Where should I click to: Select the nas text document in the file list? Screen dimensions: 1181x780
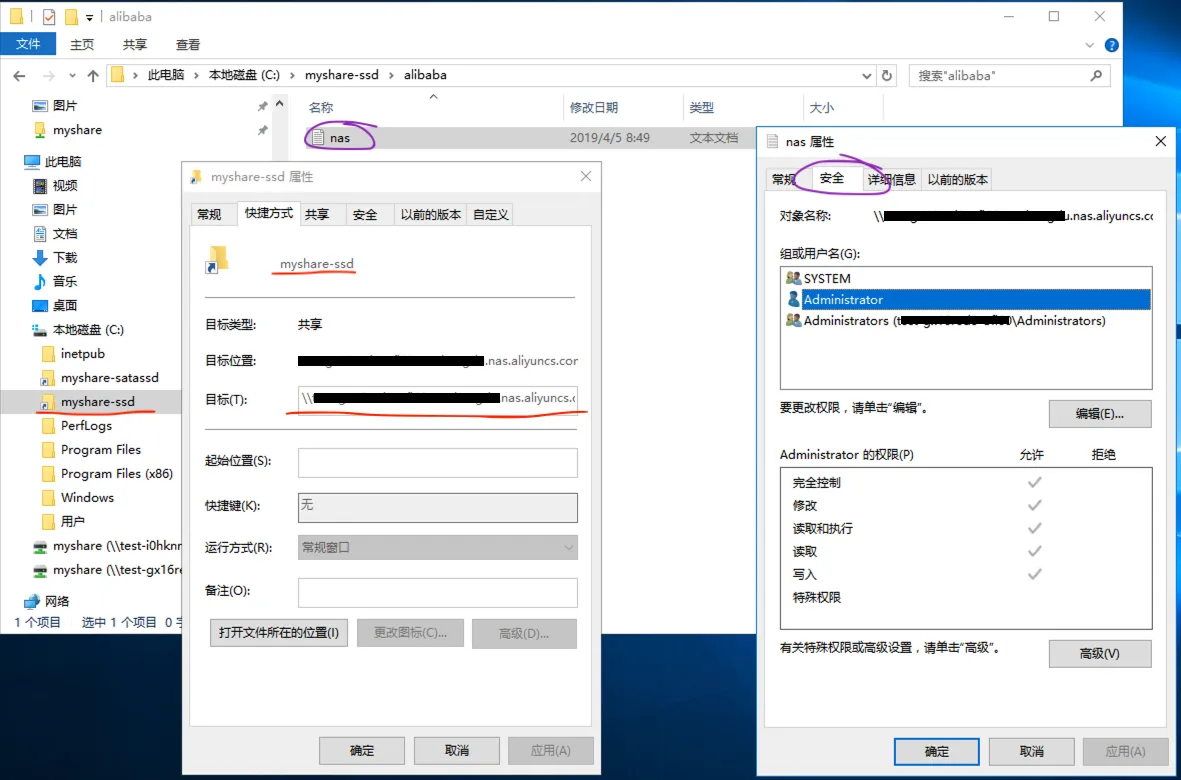click(x=340, y=137)
